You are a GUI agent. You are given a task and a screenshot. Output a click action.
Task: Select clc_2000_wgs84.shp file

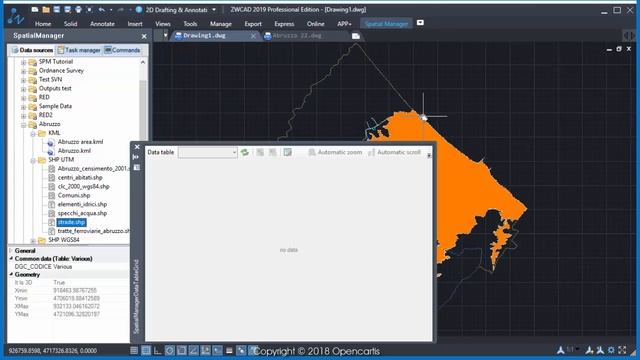point(84,187)
